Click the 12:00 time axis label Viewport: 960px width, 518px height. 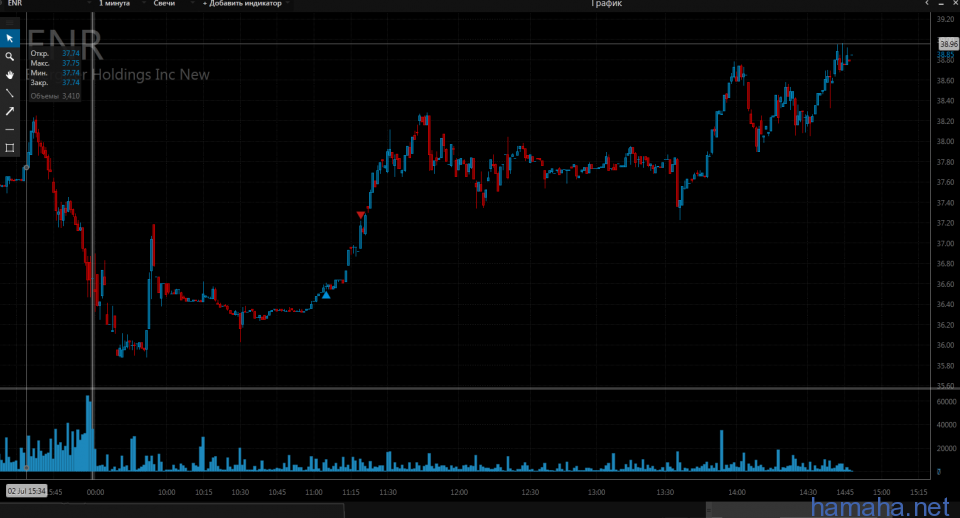coord(459,492)
